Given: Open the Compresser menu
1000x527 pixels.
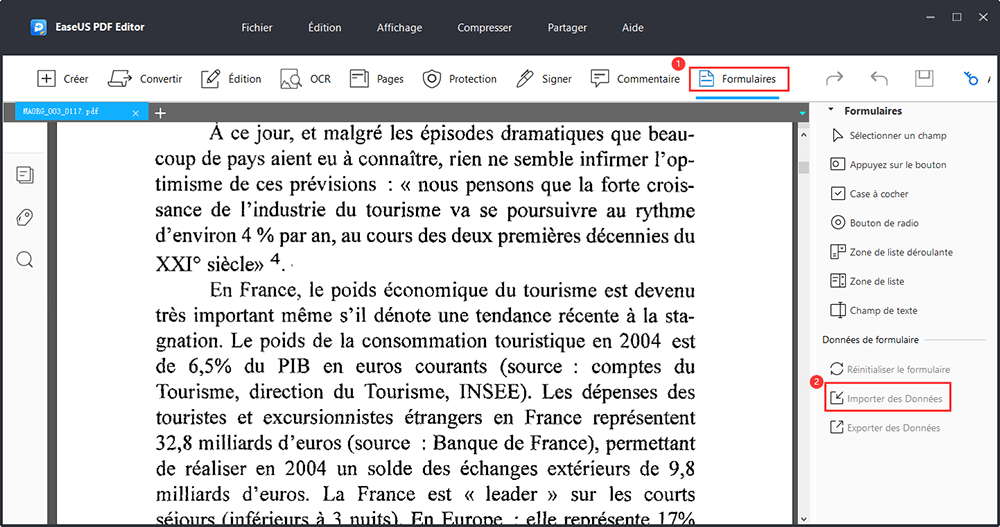Looking at the screenshot, I should coord(485,27).
